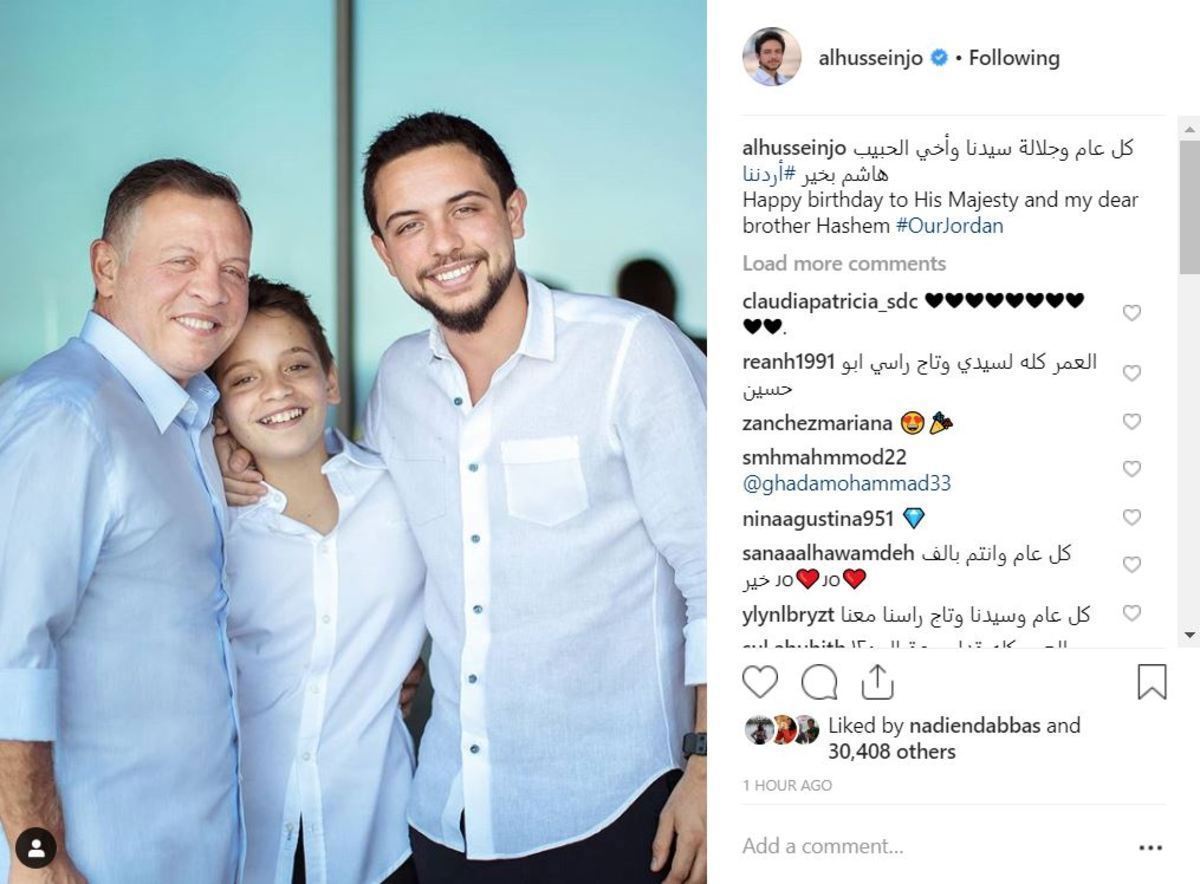Like claudiapatricia_sdc's comment

click(x=1131, y=313)
